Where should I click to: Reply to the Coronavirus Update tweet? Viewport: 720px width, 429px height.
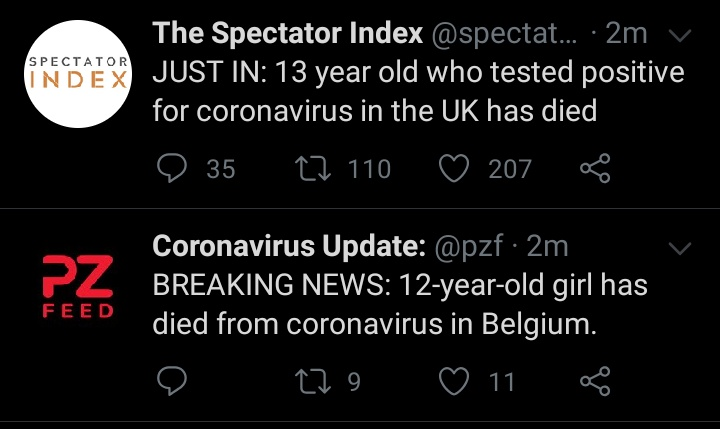click(172, 381)
